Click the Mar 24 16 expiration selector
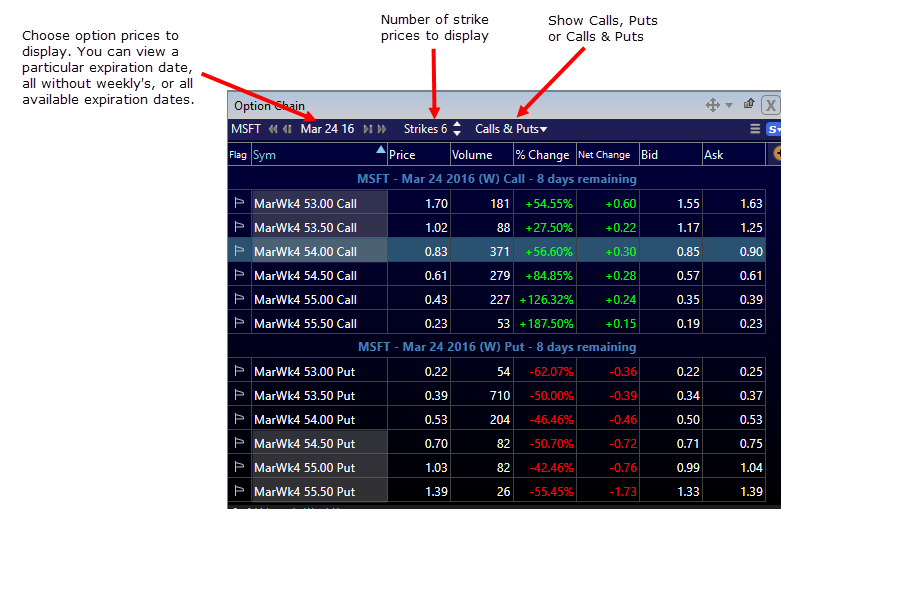This screenshot has height=600, width=904. (x=327, y=129)
